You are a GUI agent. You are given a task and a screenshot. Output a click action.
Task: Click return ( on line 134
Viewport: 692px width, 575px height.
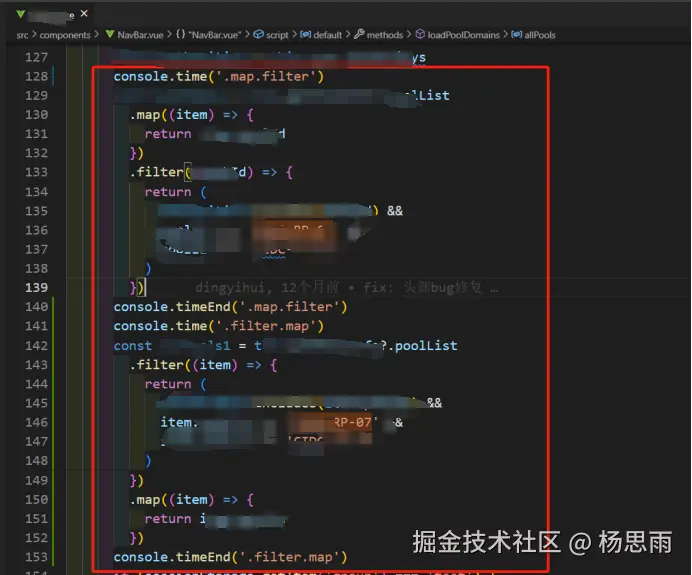pyautogui.click(x=176, y=192)
